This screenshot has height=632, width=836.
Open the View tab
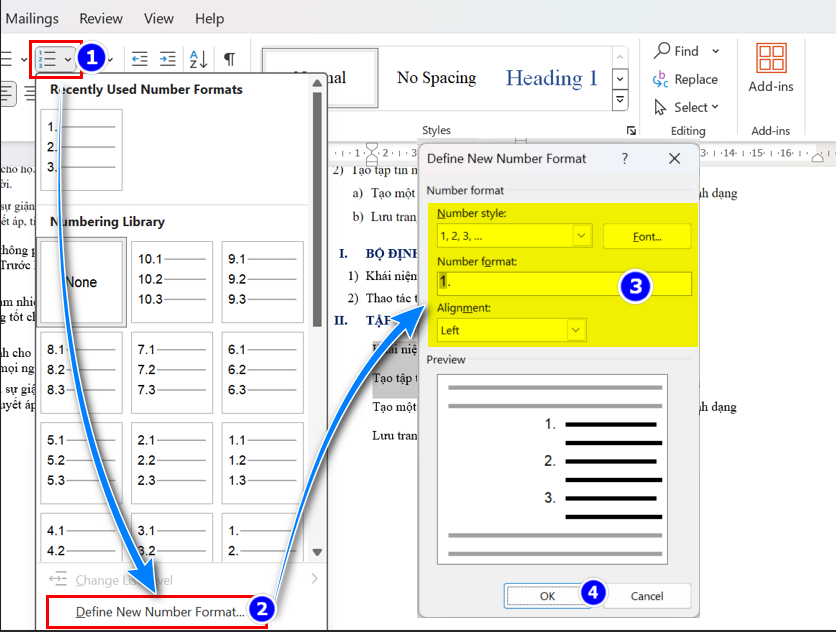(x=158, y=18)
